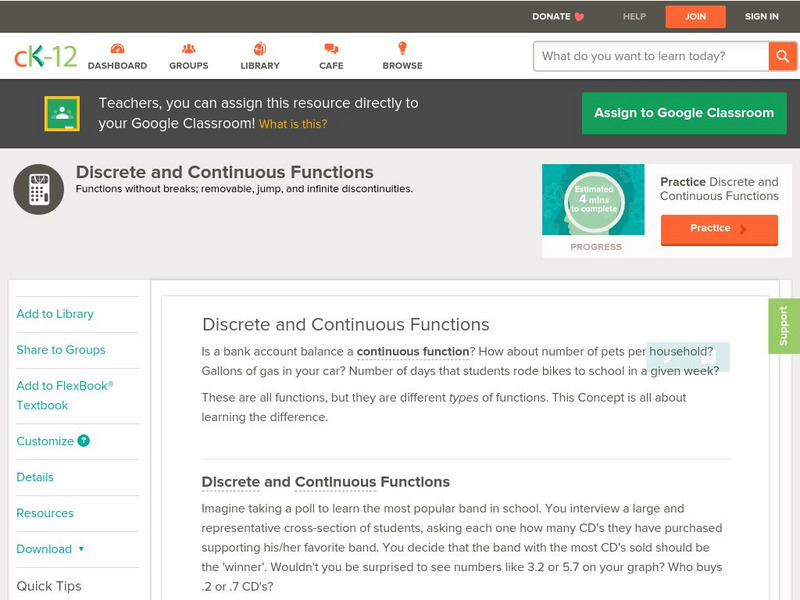Click the orange Practice button
Screen dimensions: 800x600
click(719, 229)
